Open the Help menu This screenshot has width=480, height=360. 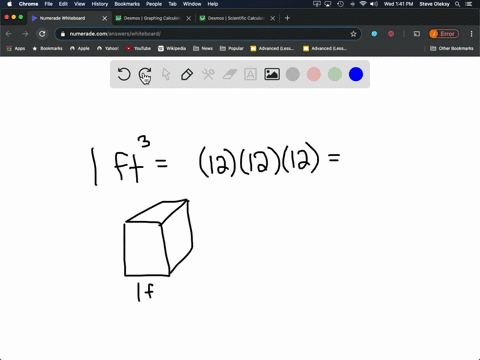coord(213,4)
